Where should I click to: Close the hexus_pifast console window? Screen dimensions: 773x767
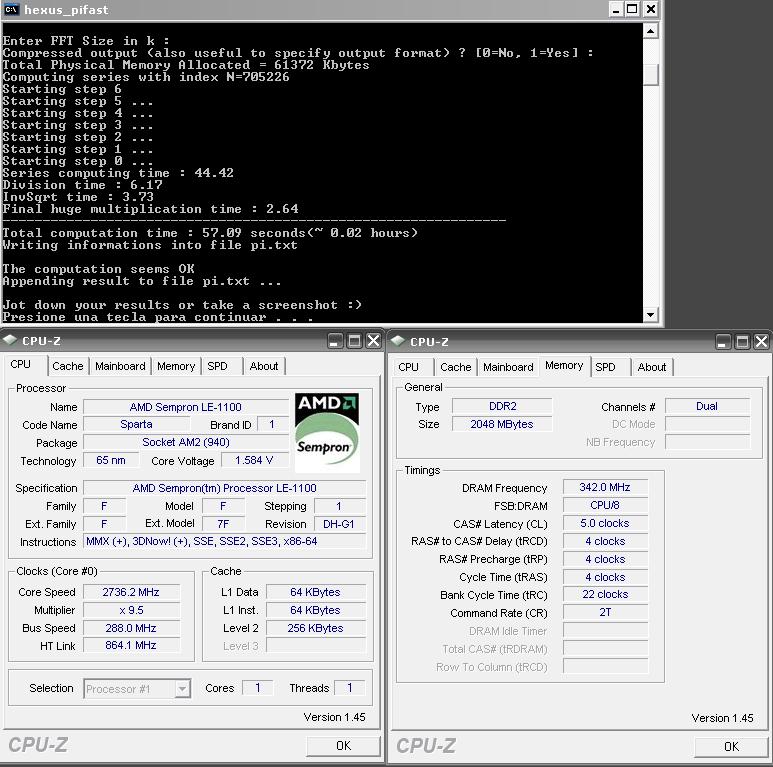(651, 9)
